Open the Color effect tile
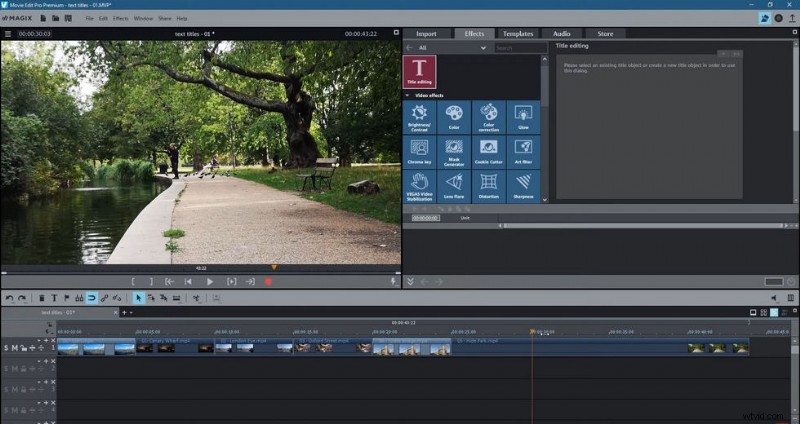 (454, 117)
